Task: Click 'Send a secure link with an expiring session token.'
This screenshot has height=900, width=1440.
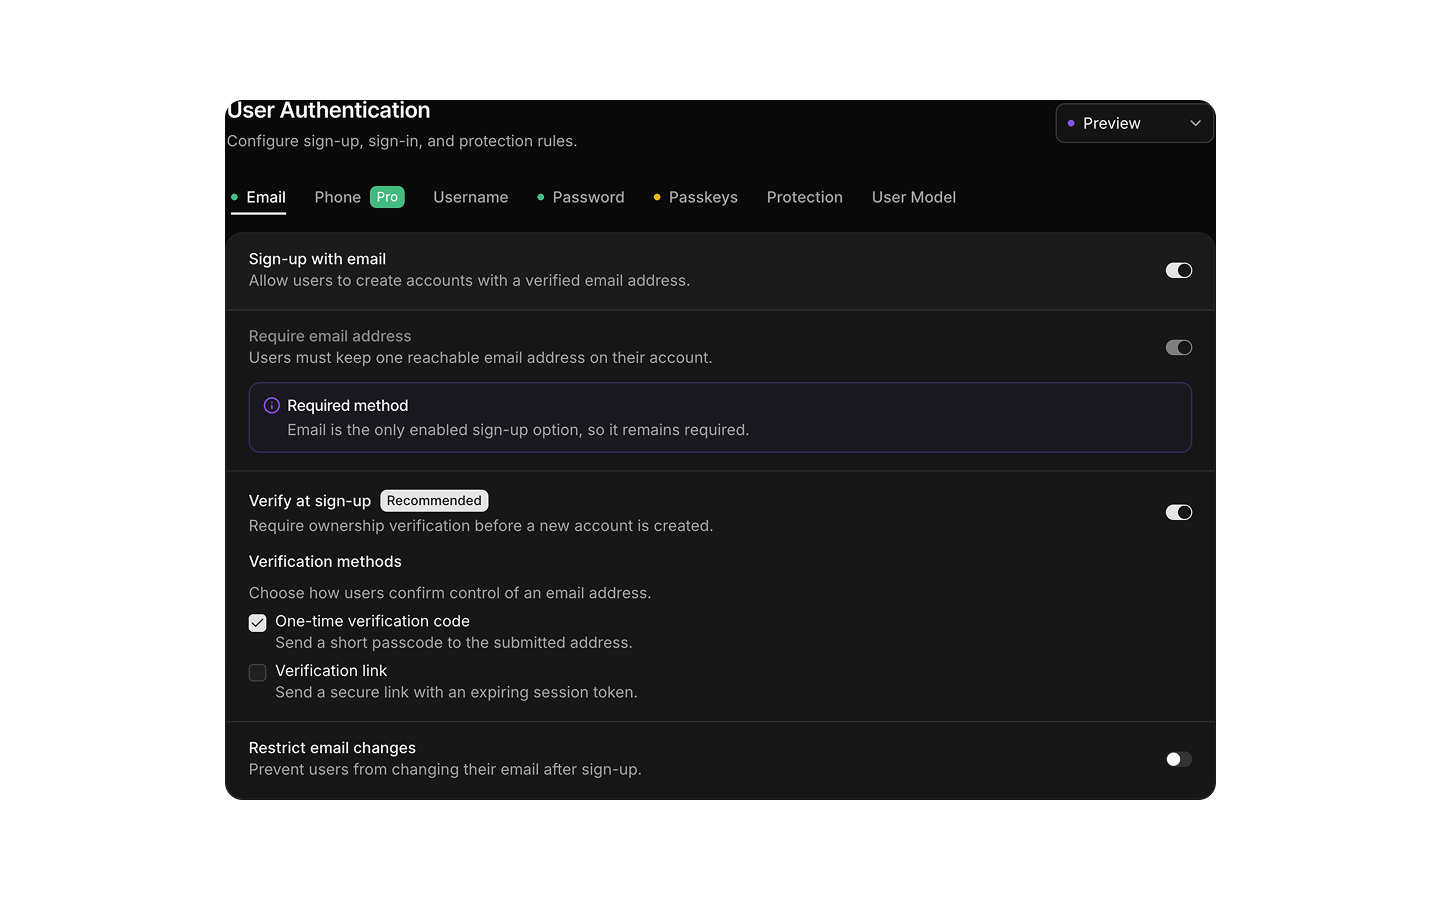Action: tap(456, 692)
